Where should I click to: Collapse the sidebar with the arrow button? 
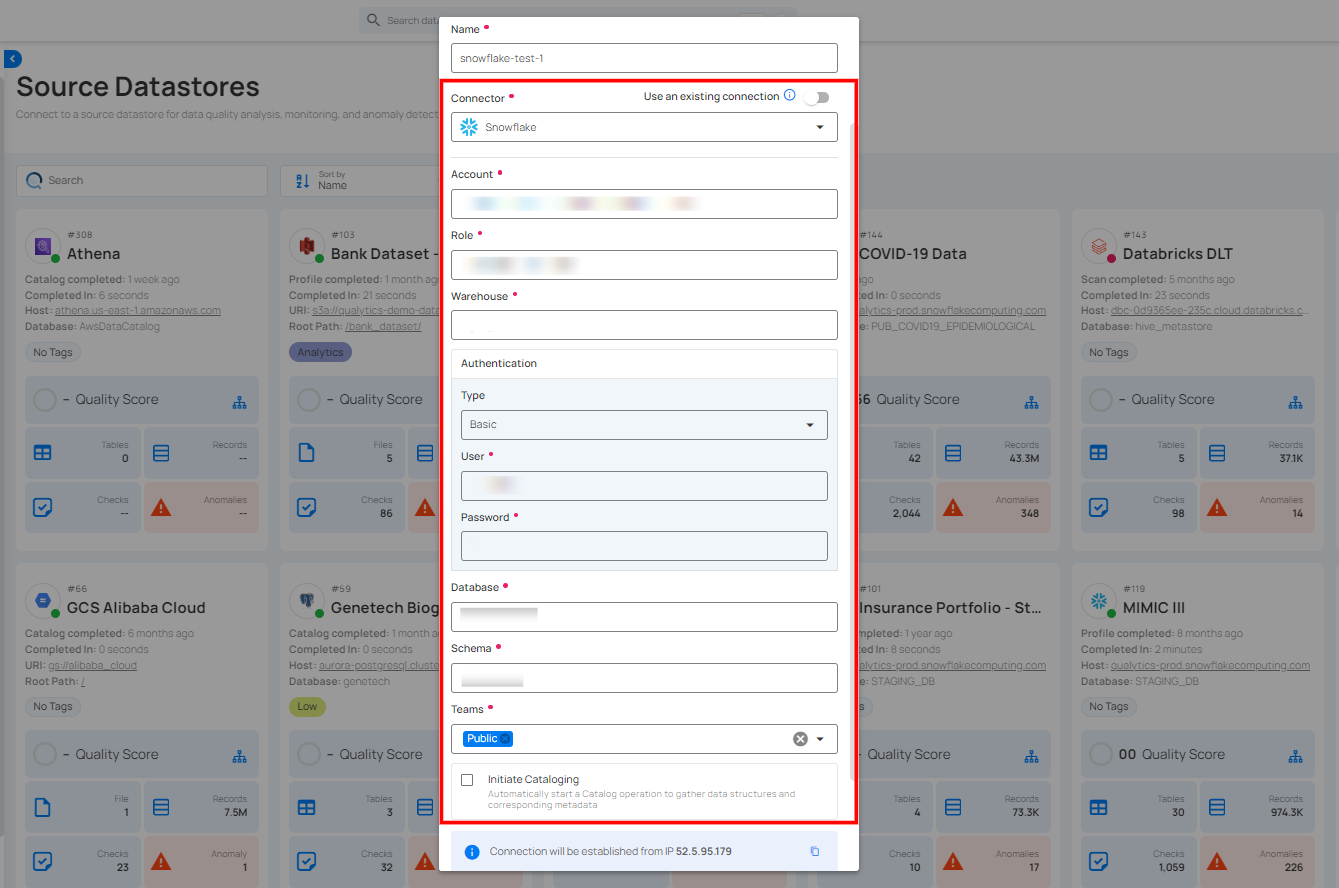tap(12, 59)
